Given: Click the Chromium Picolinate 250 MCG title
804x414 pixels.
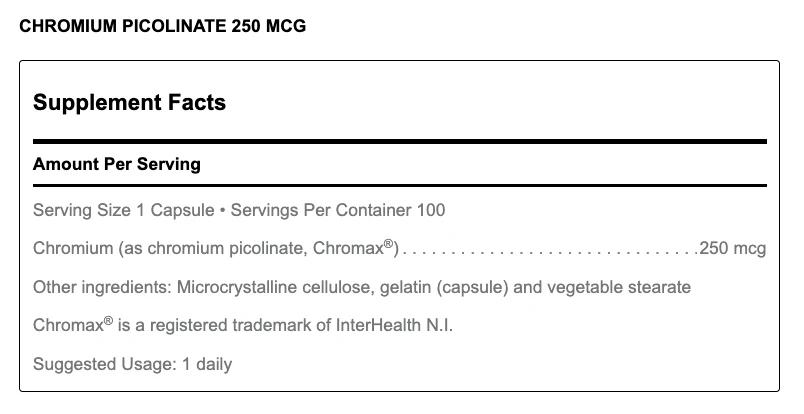Looking at the screenshot, I should click(163, 26).
